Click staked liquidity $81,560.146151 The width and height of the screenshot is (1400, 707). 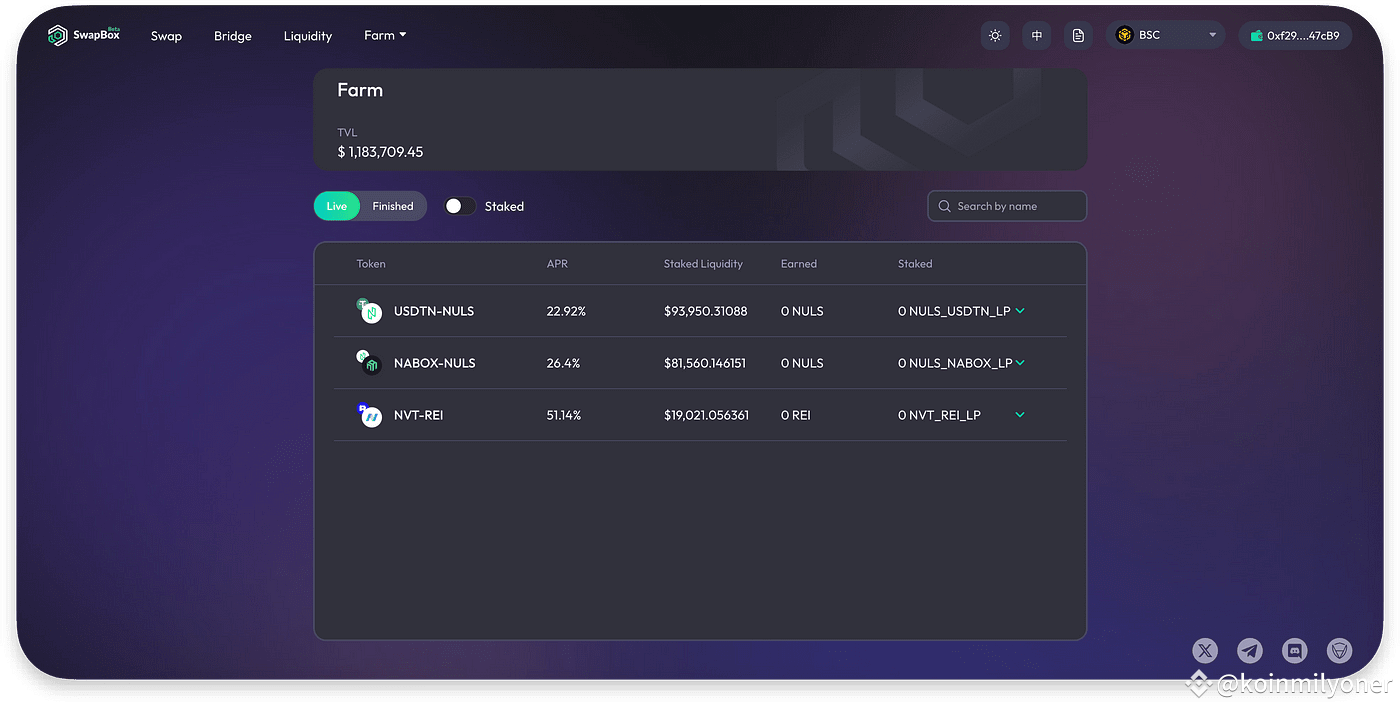(705, 363)
